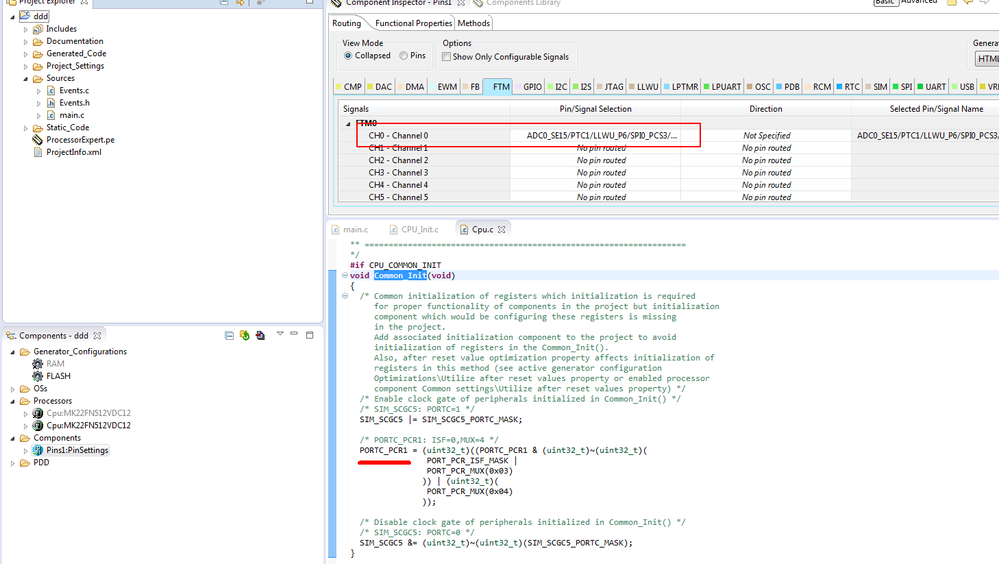Expand the OSs node
Screen dimensions: 999x564
pos(12,389)
